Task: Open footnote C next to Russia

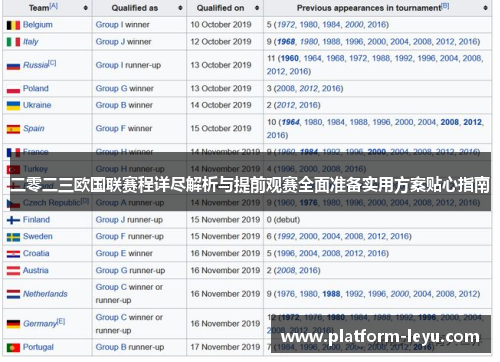Action: tap(52, 63)
